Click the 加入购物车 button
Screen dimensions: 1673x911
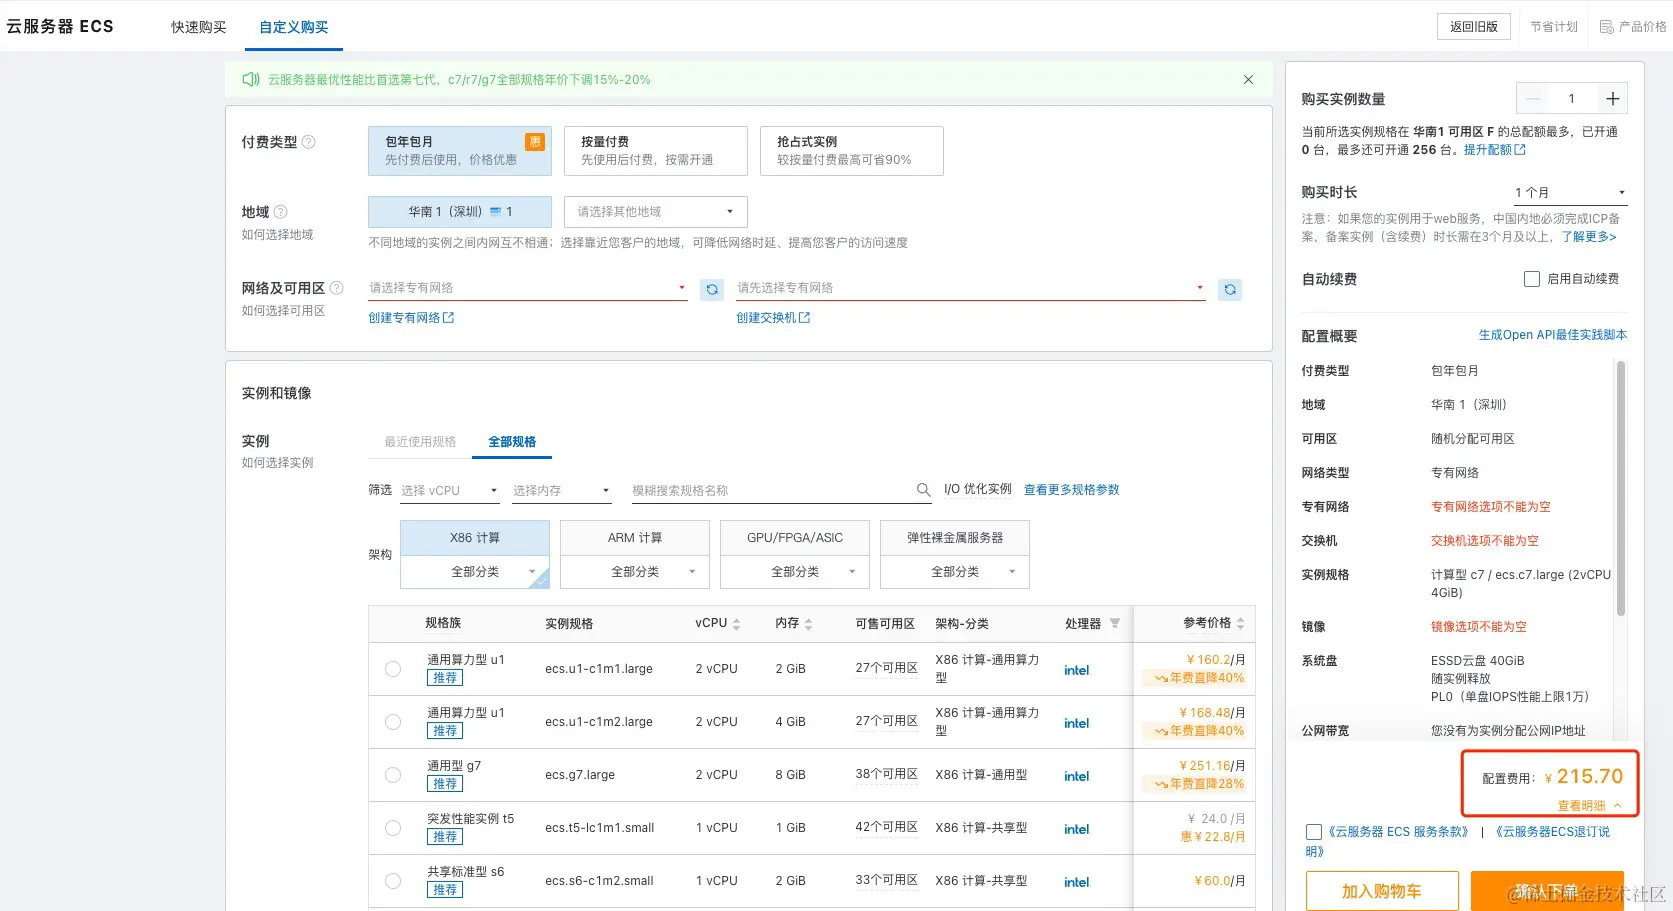[x=1382, y=891]
